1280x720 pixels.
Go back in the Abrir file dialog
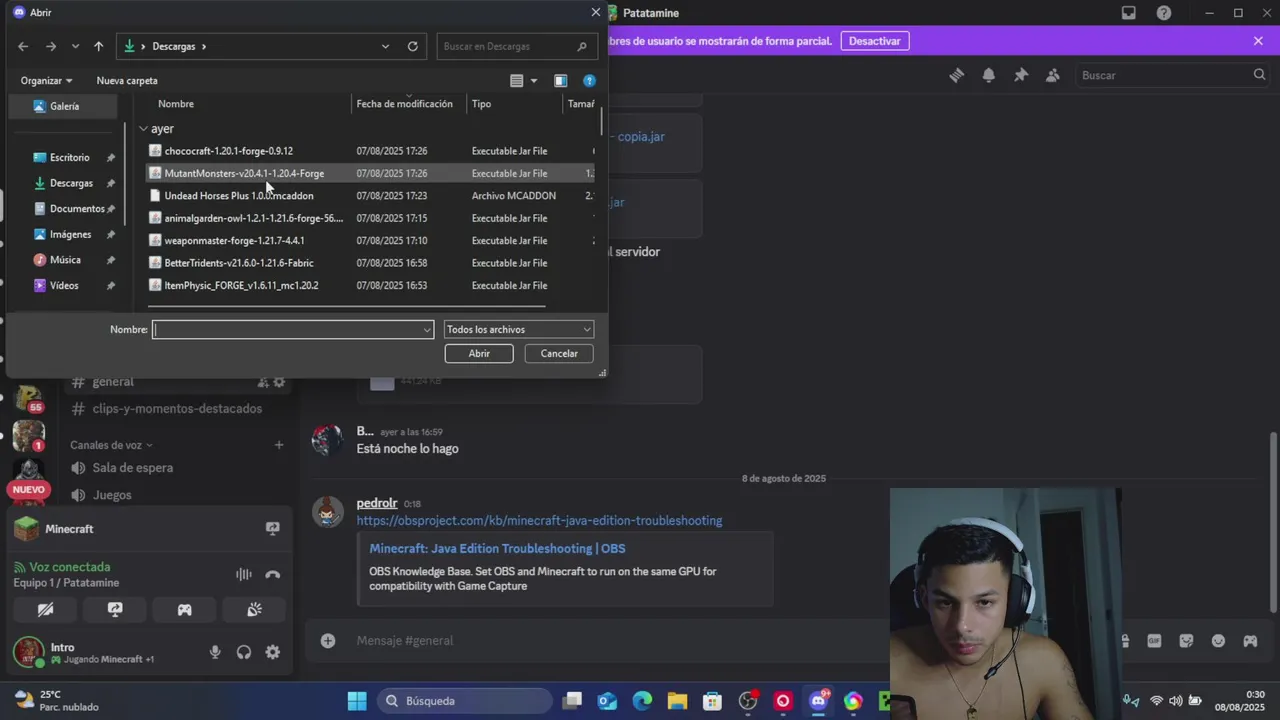point(23,46)
